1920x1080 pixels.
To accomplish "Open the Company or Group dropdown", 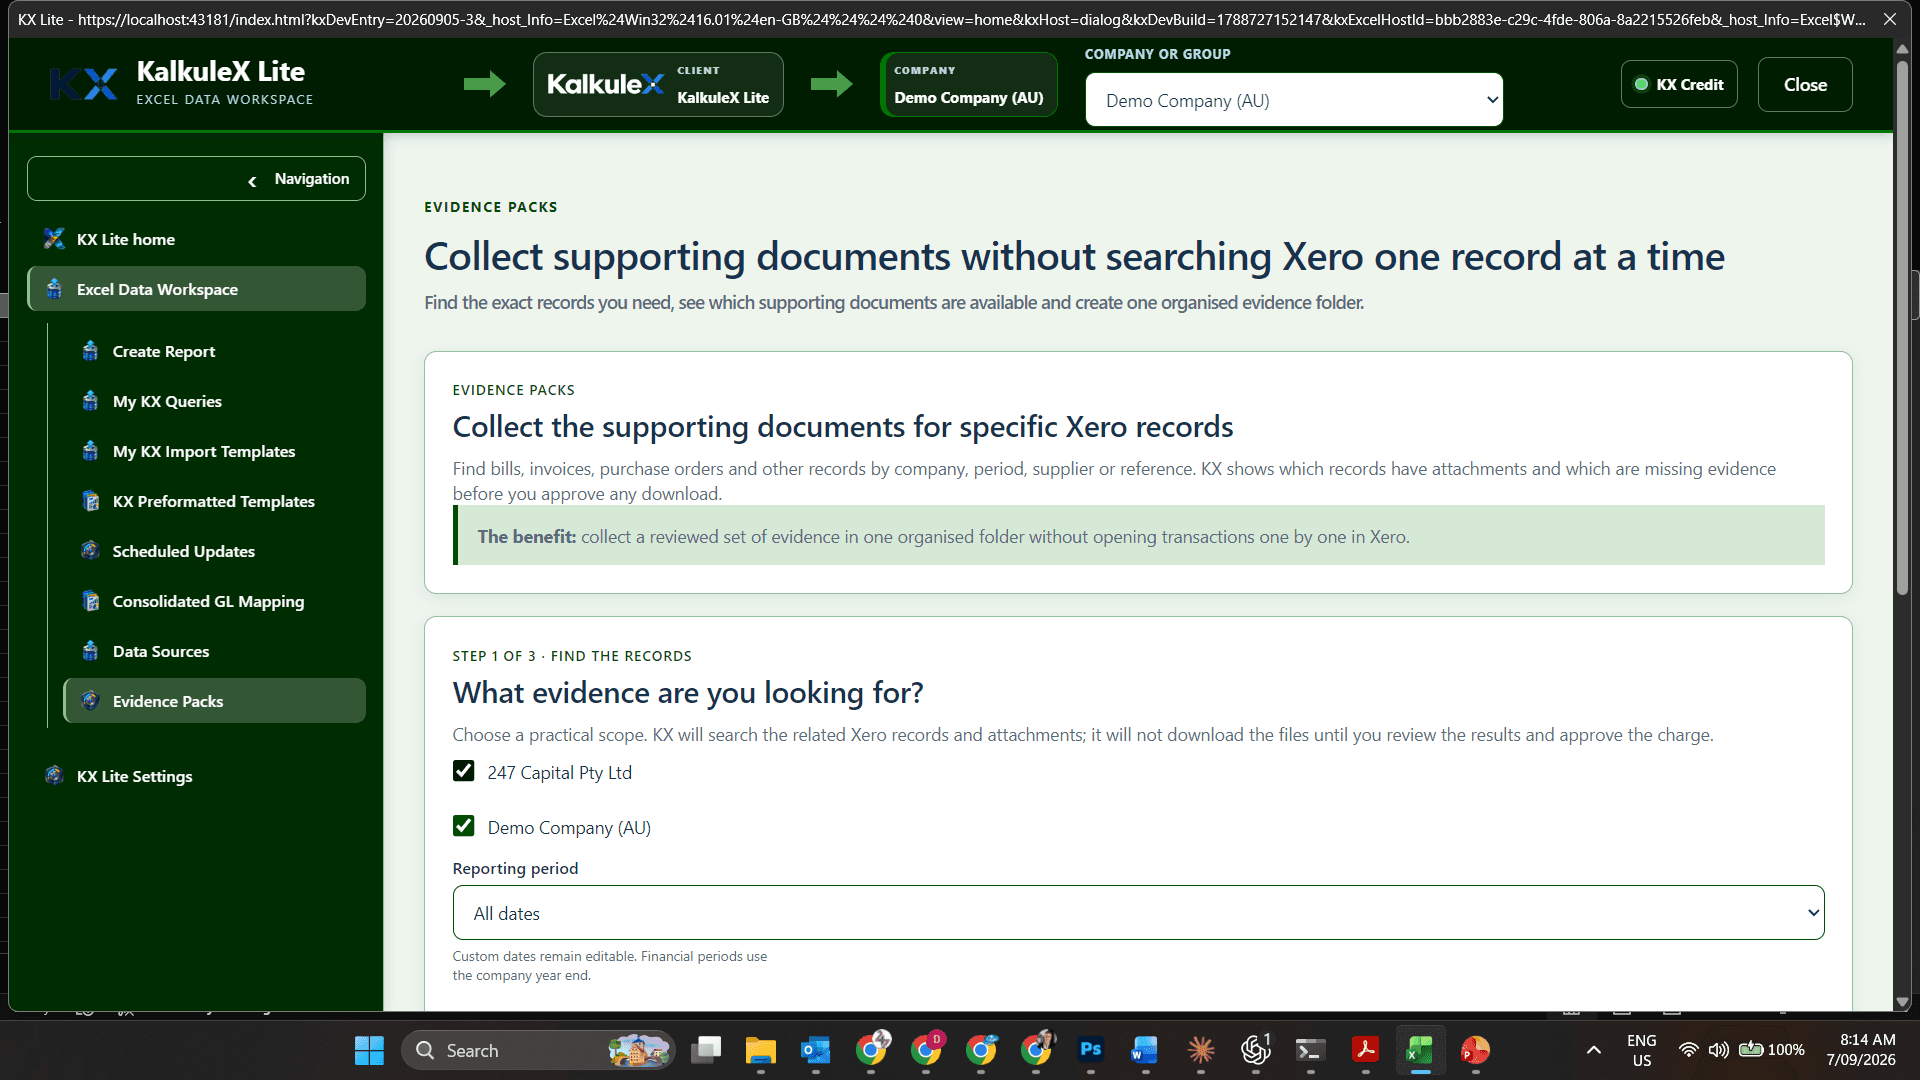I will click(x=1294, y=100).
